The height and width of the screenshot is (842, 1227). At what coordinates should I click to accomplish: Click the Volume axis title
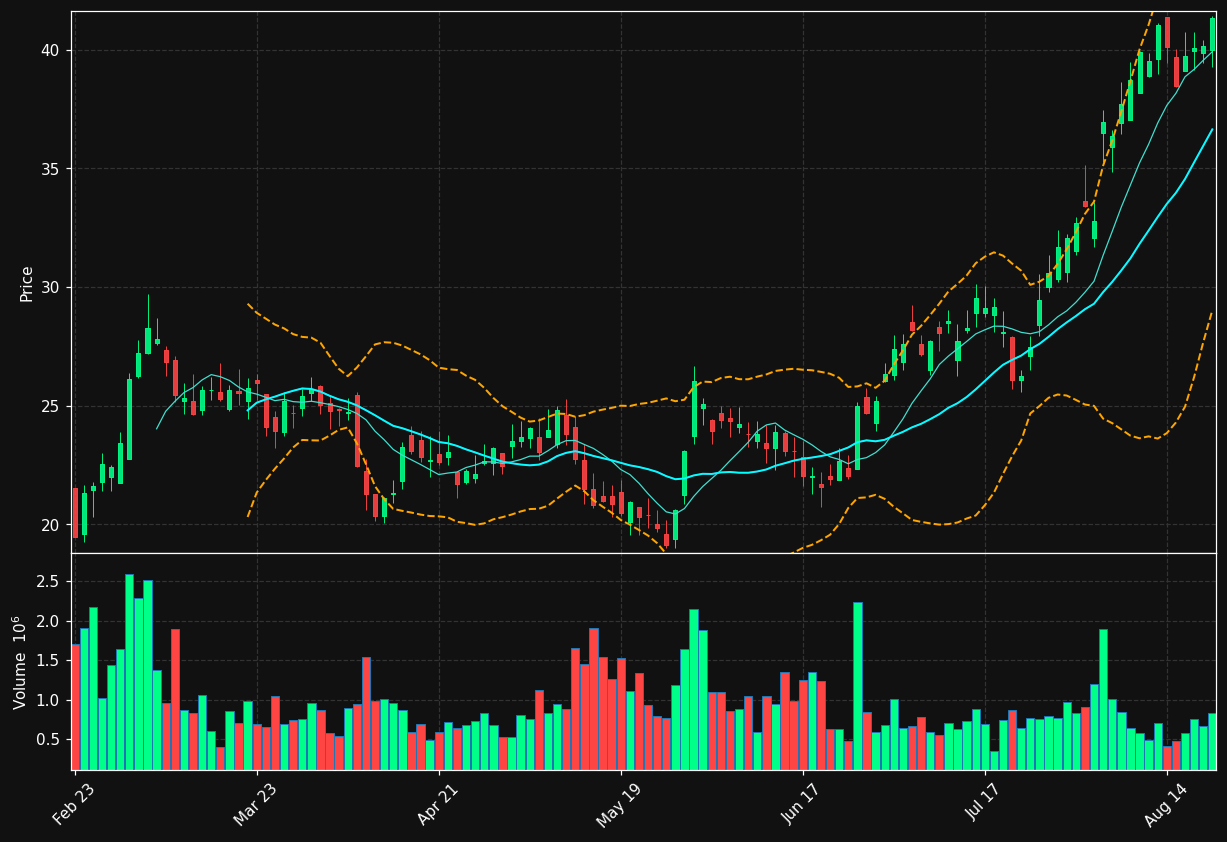pyautogui.click(x=20, y=662)
